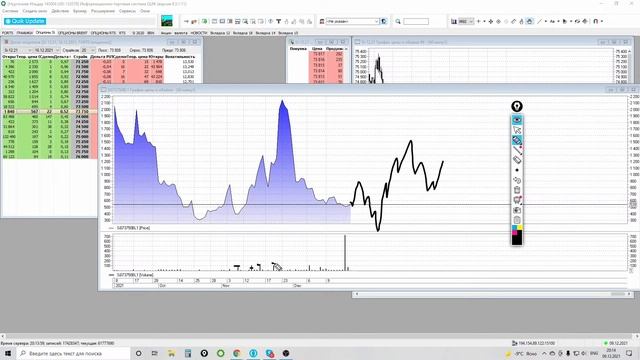Screen dimensions: 640x360
Task: Open the Окна menu
Action: point(145,11)
